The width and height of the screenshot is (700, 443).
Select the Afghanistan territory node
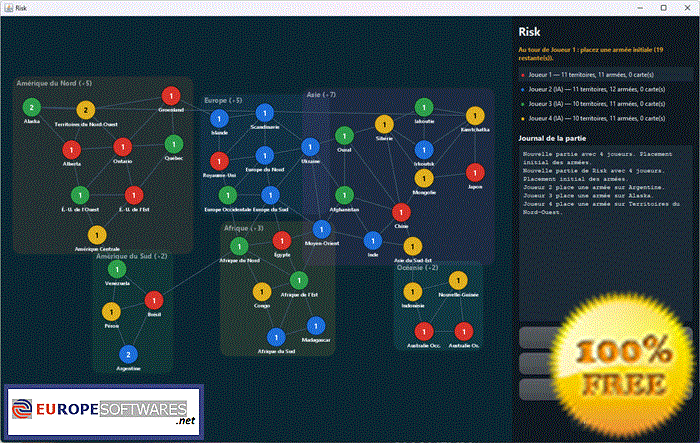coord(344,195)
